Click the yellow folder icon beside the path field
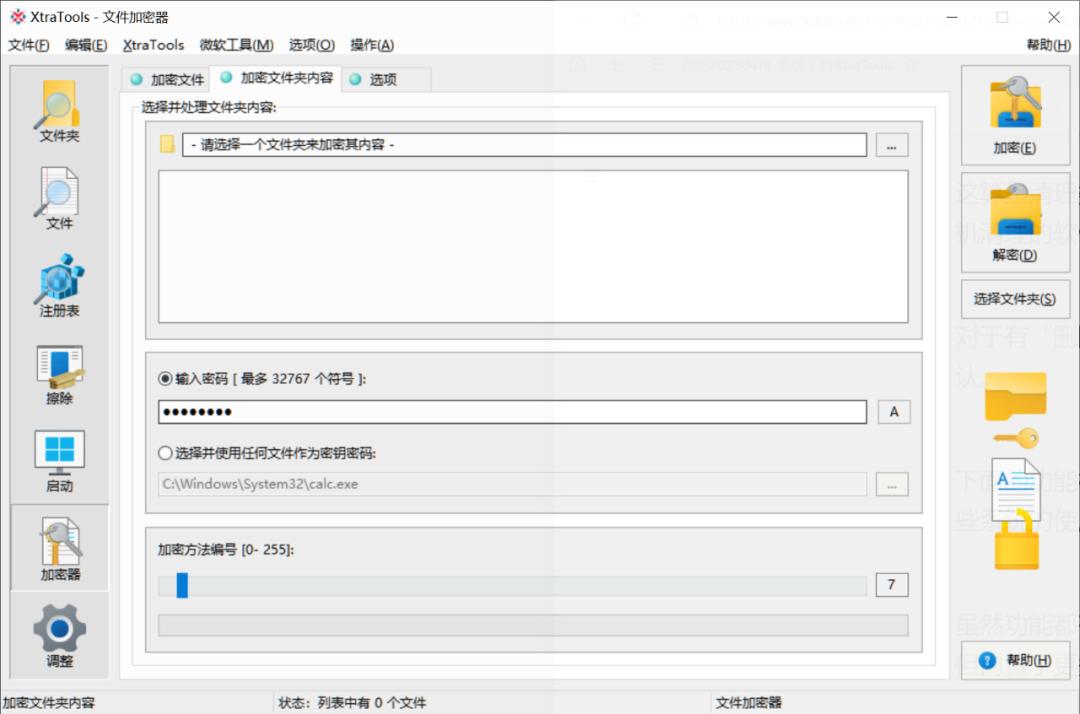1080x714 pixels. click(x=168, y=144)
